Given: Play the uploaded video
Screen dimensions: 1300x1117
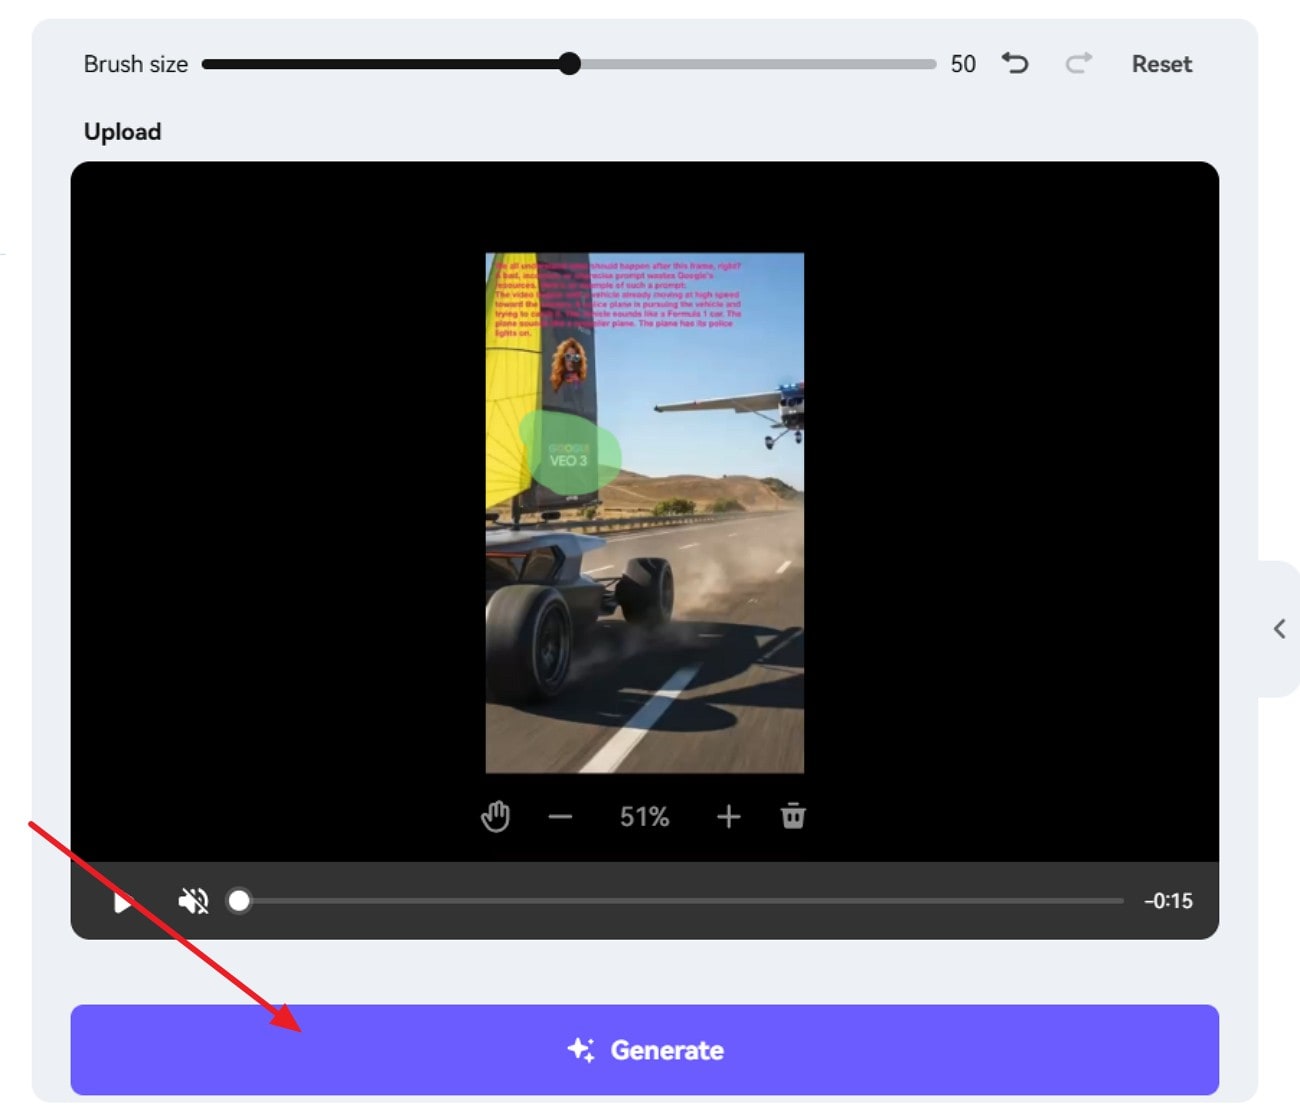Looking at the screenshot, I should click(122, 902).
